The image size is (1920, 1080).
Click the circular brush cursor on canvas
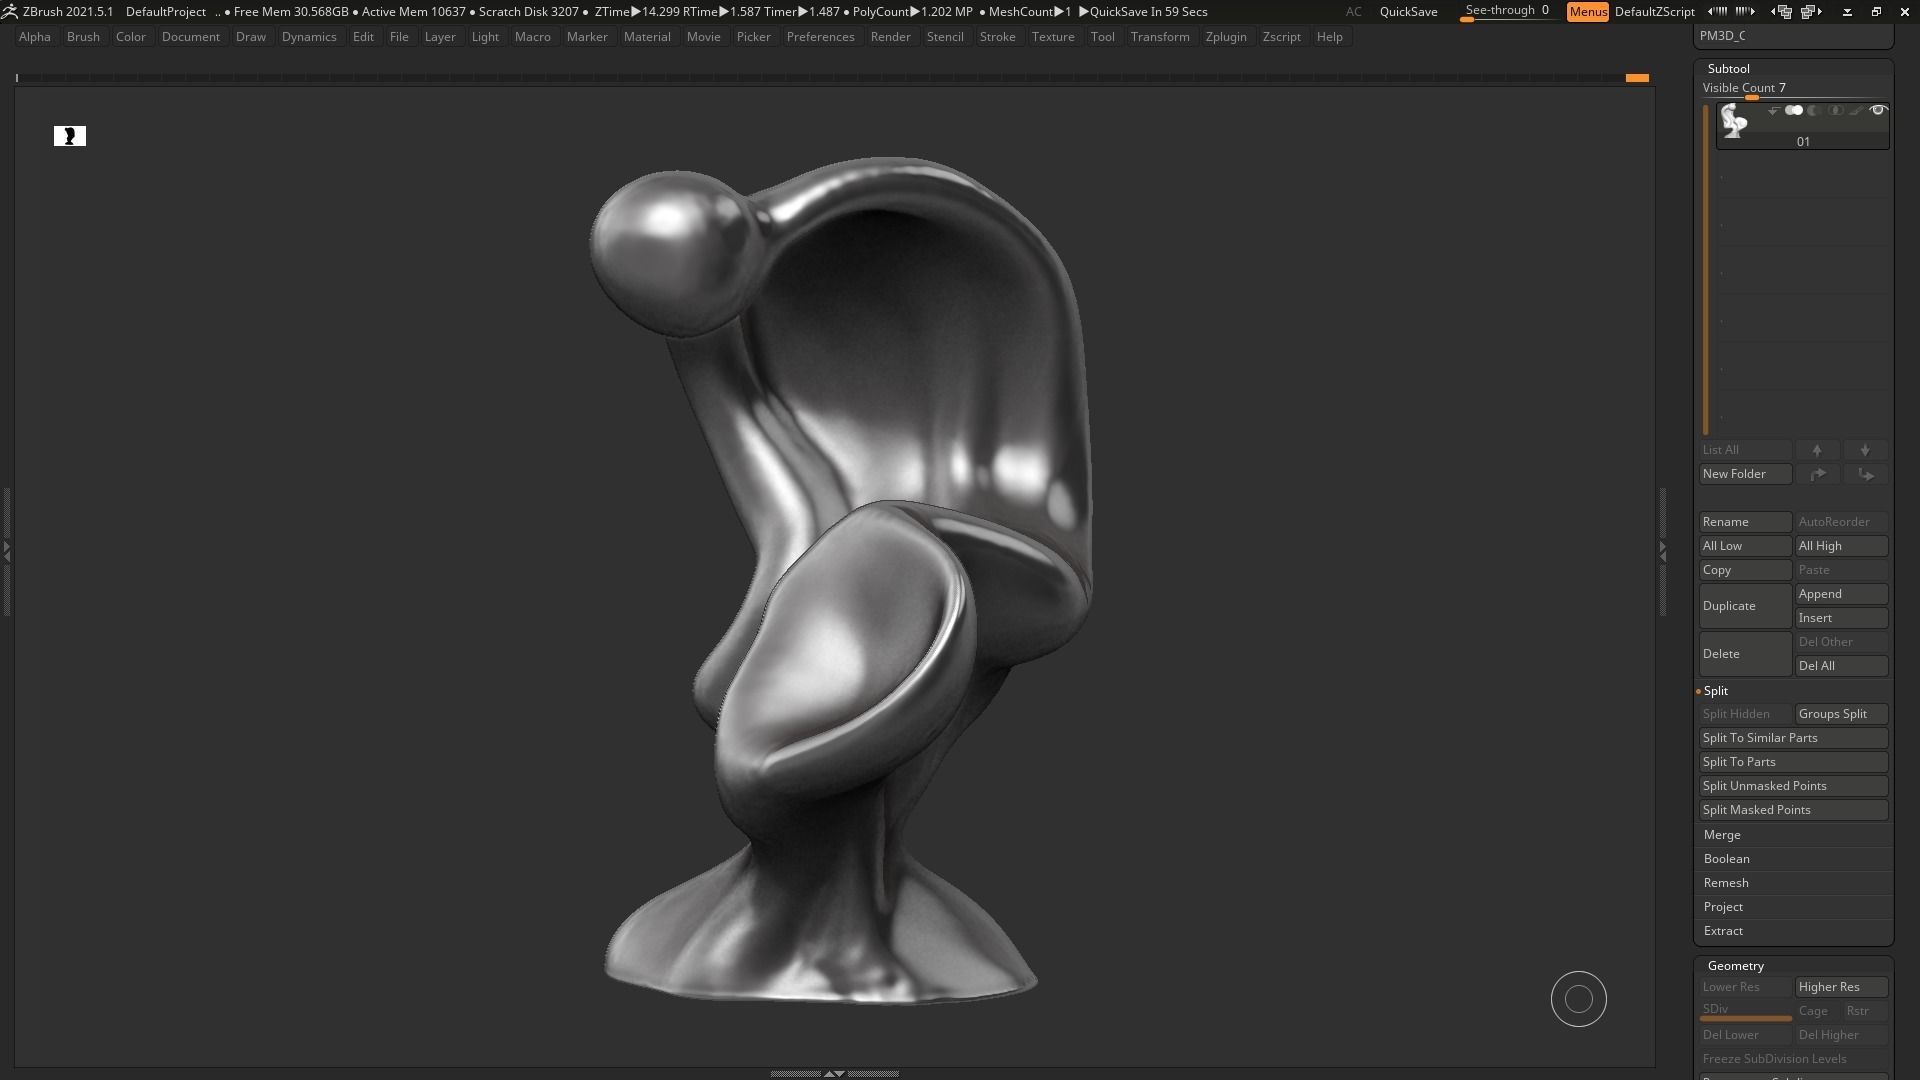tap(1579, 999)
